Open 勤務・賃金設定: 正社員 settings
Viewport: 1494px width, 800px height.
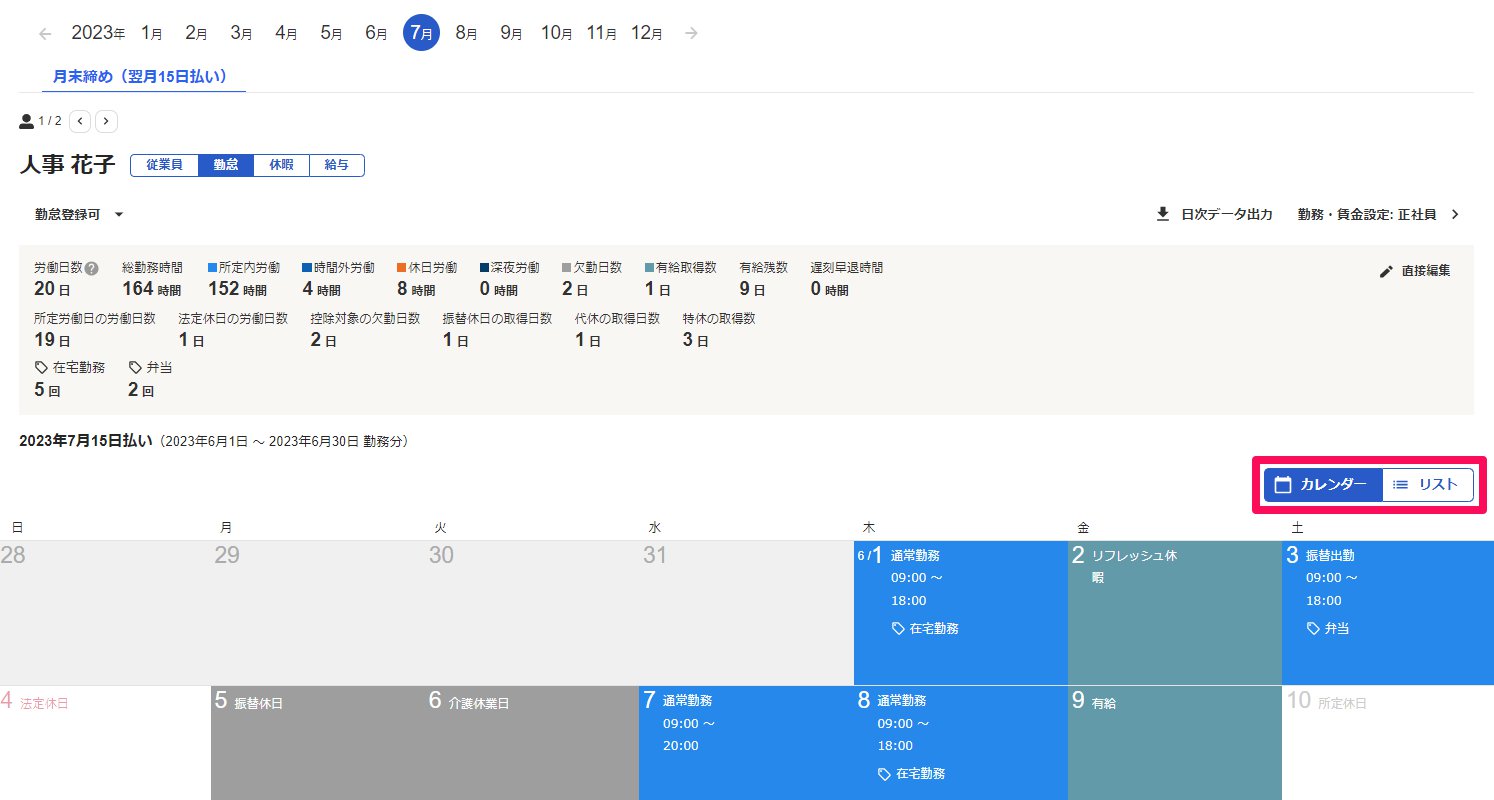[x=1379, y=214]
